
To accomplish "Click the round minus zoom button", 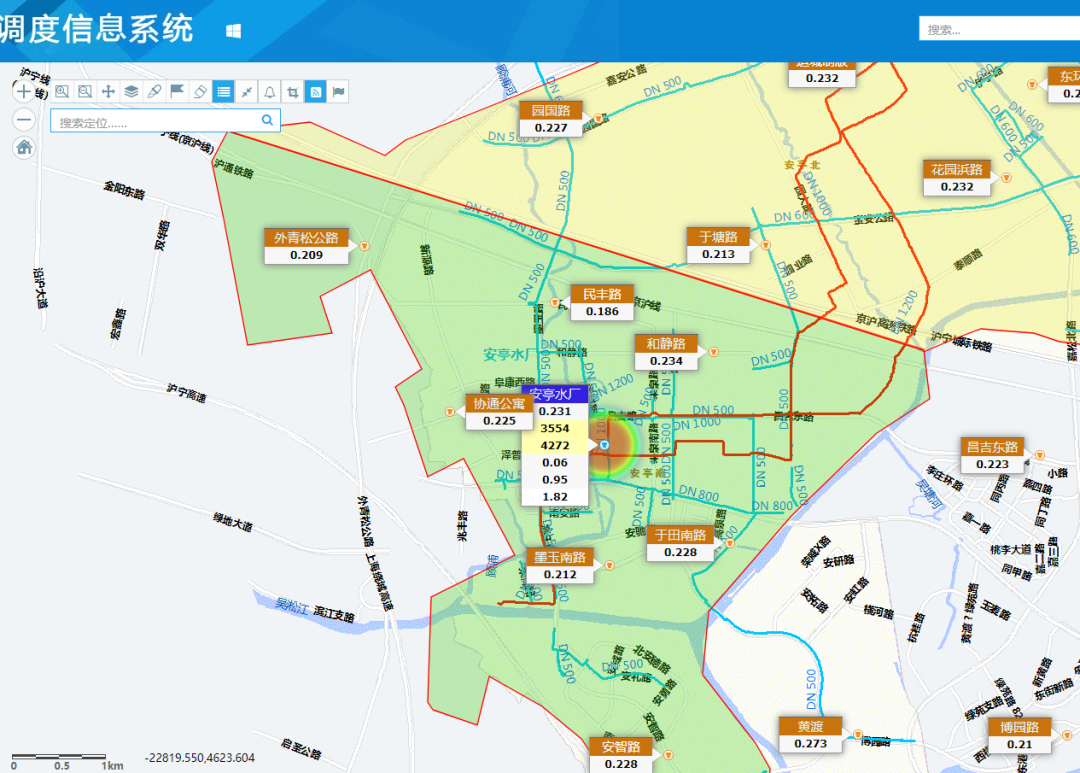I will (x=25, y=119).
